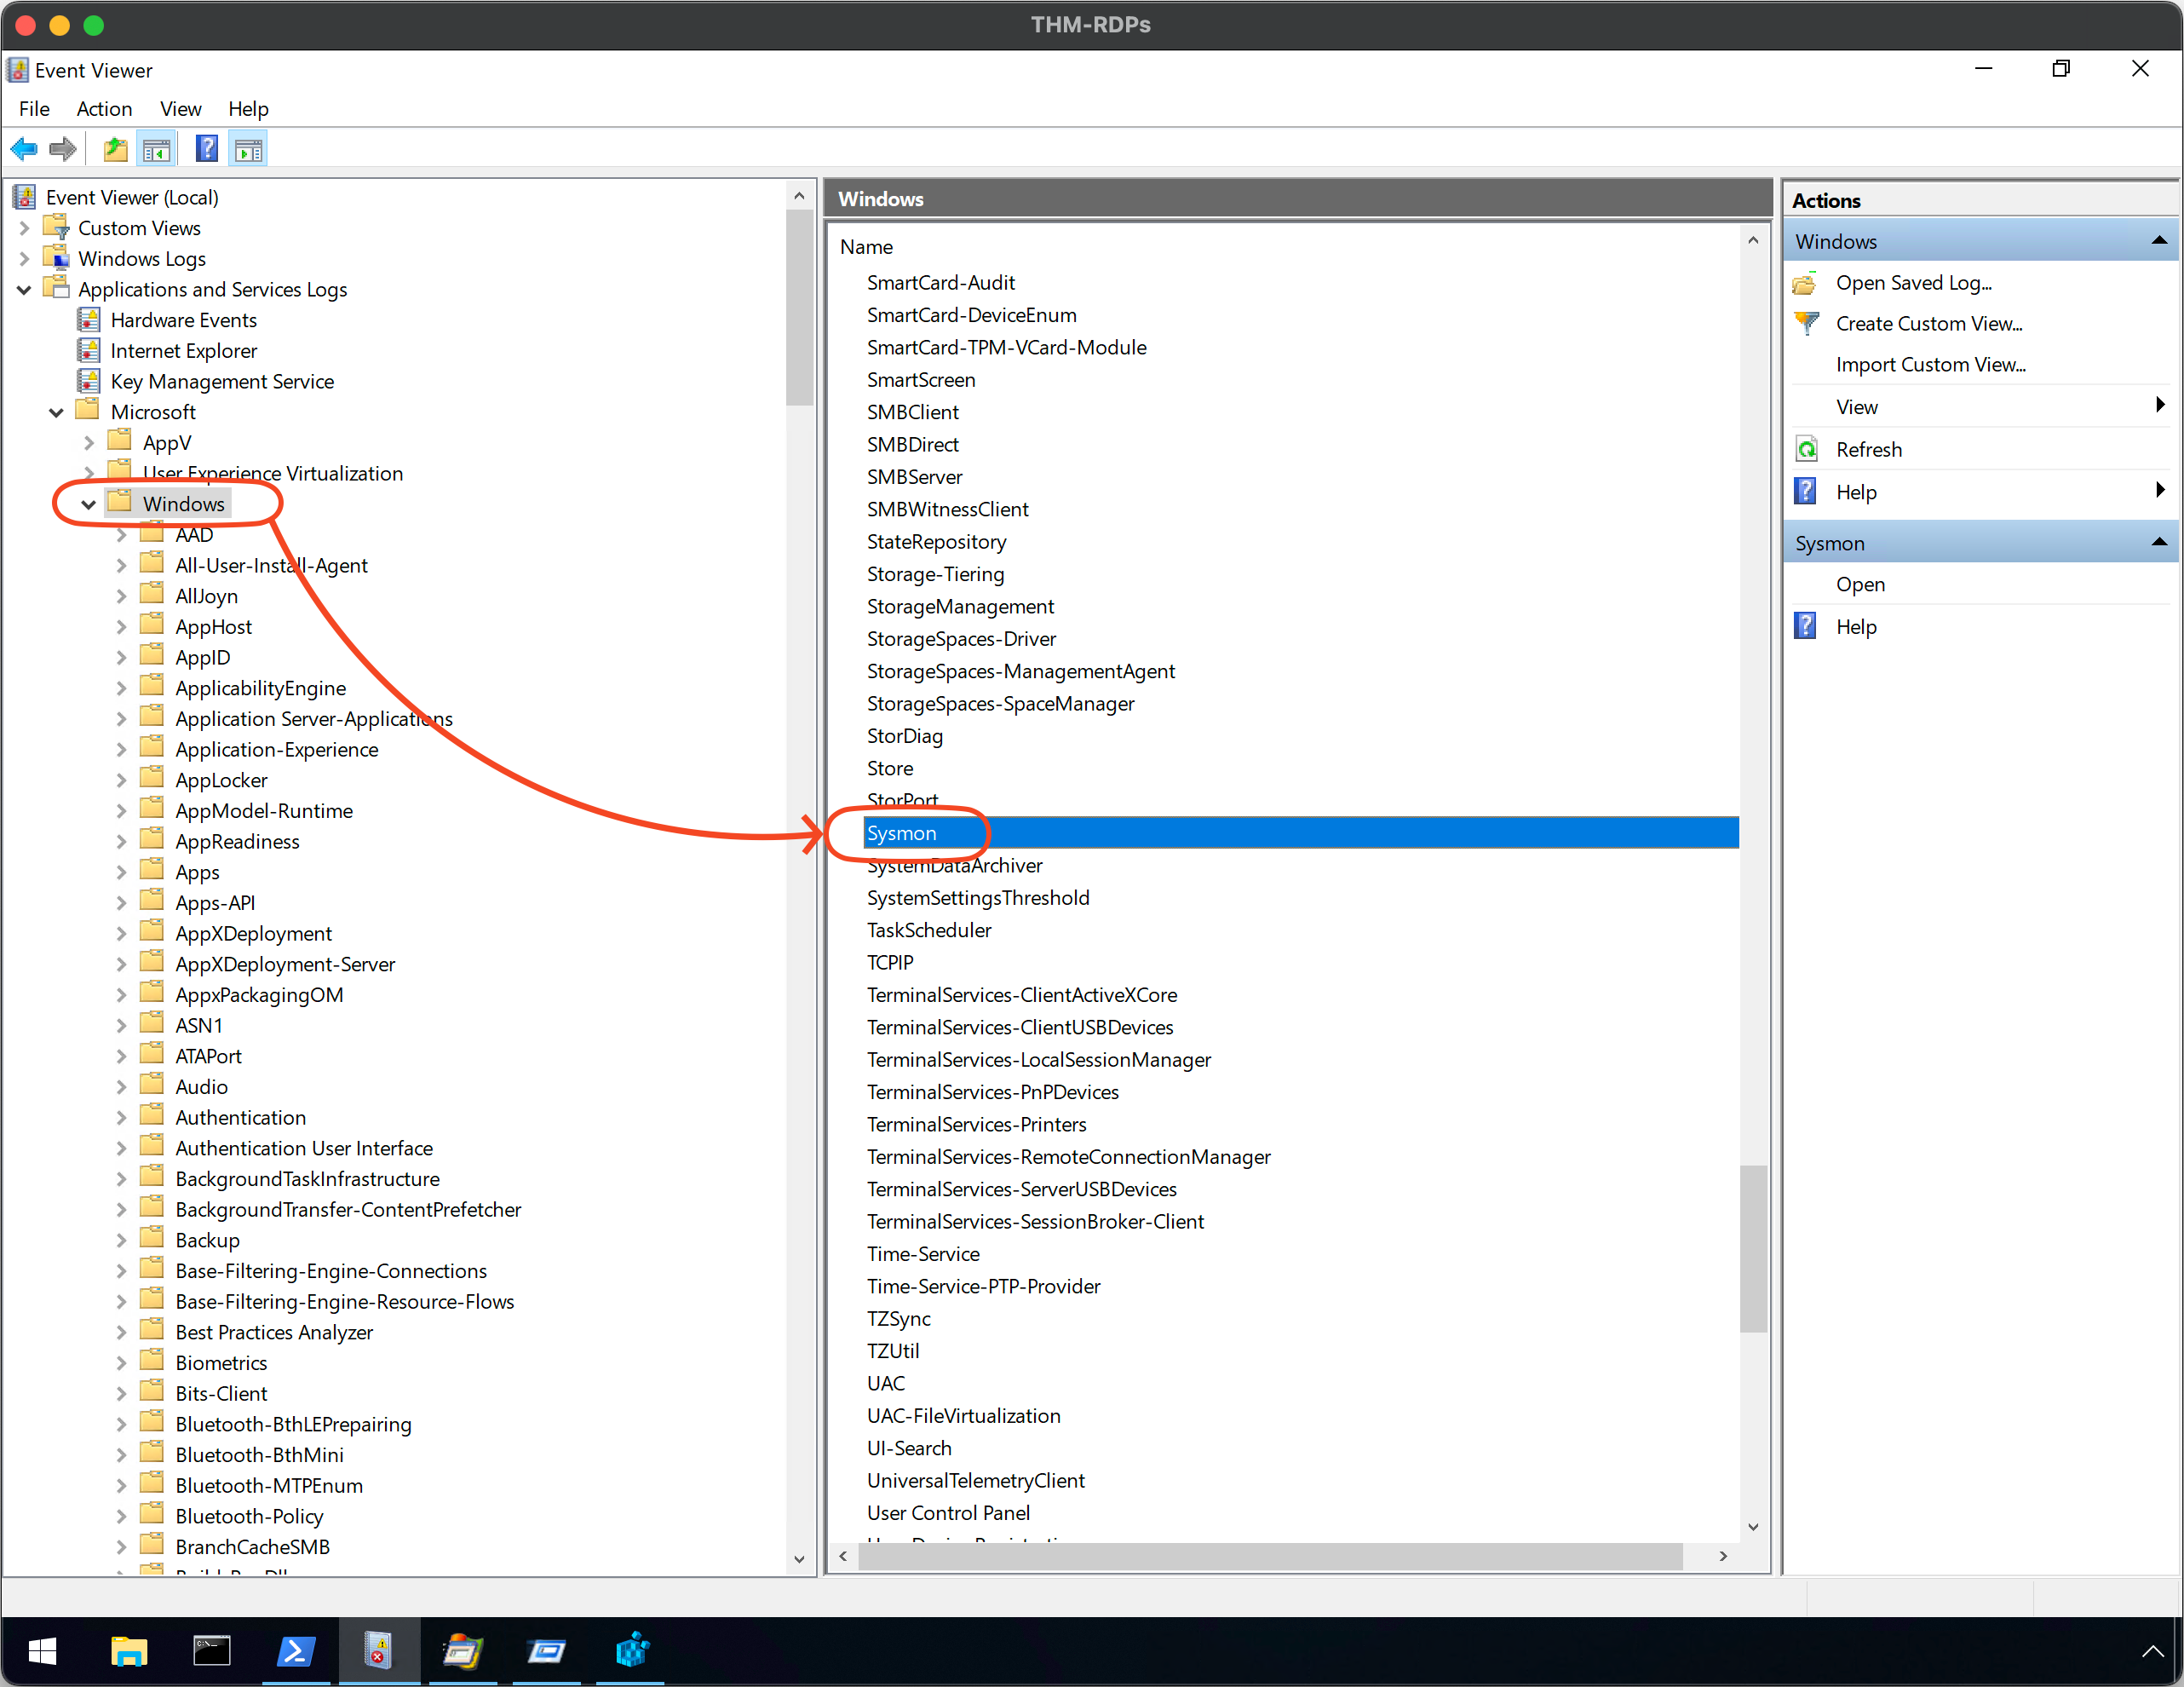Click the Help icon under Windows actions
Screen dimensions: 2184x1687
click(x=1805, y=492)
